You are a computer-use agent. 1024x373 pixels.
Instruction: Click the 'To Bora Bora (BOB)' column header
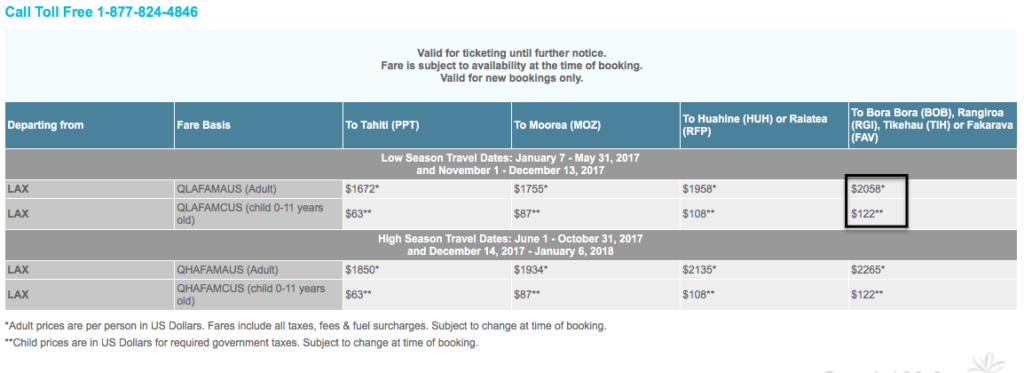coord(933,125)
